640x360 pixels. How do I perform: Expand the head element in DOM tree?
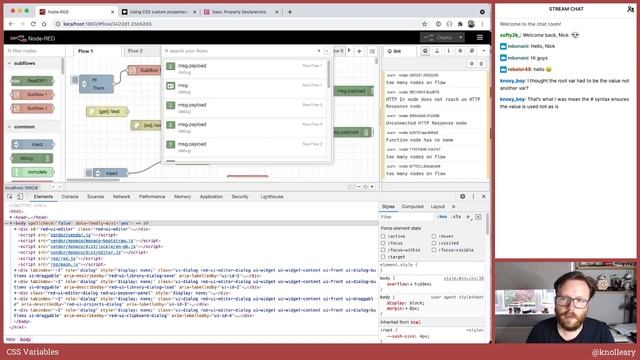11,218
